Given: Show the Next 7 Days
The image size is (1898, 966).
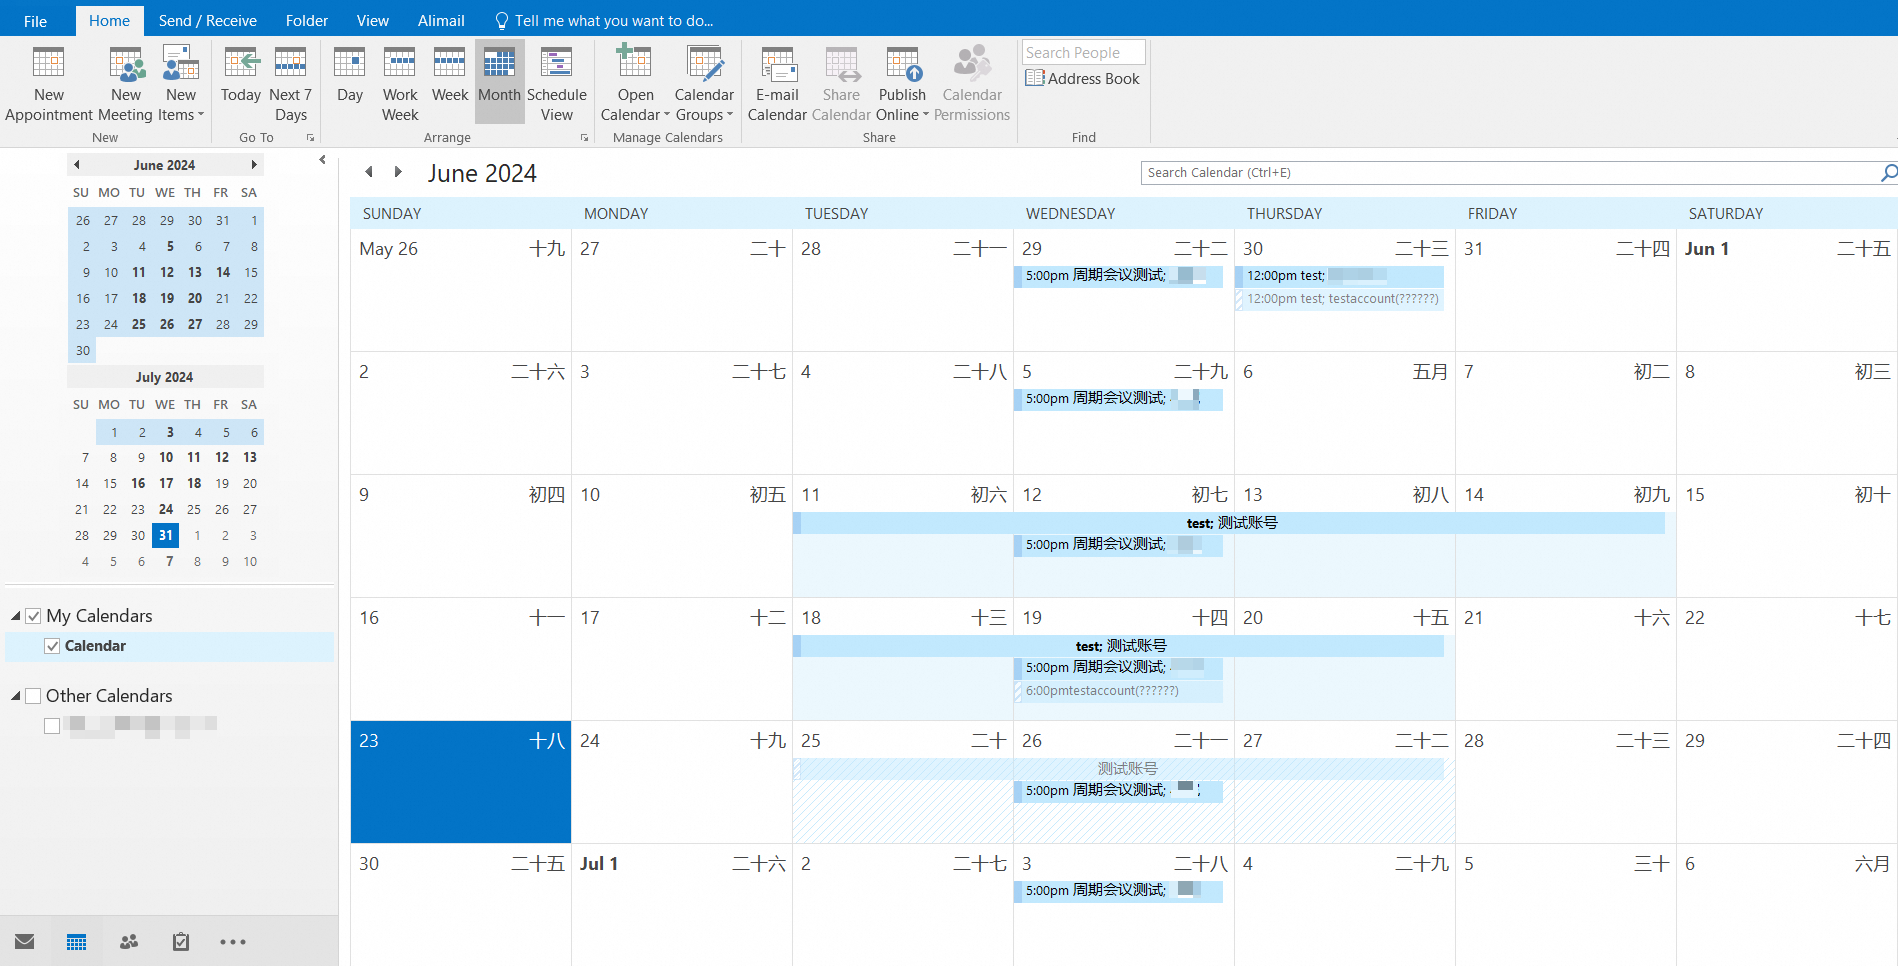Looking at the screenshot, I should (291, 84).
